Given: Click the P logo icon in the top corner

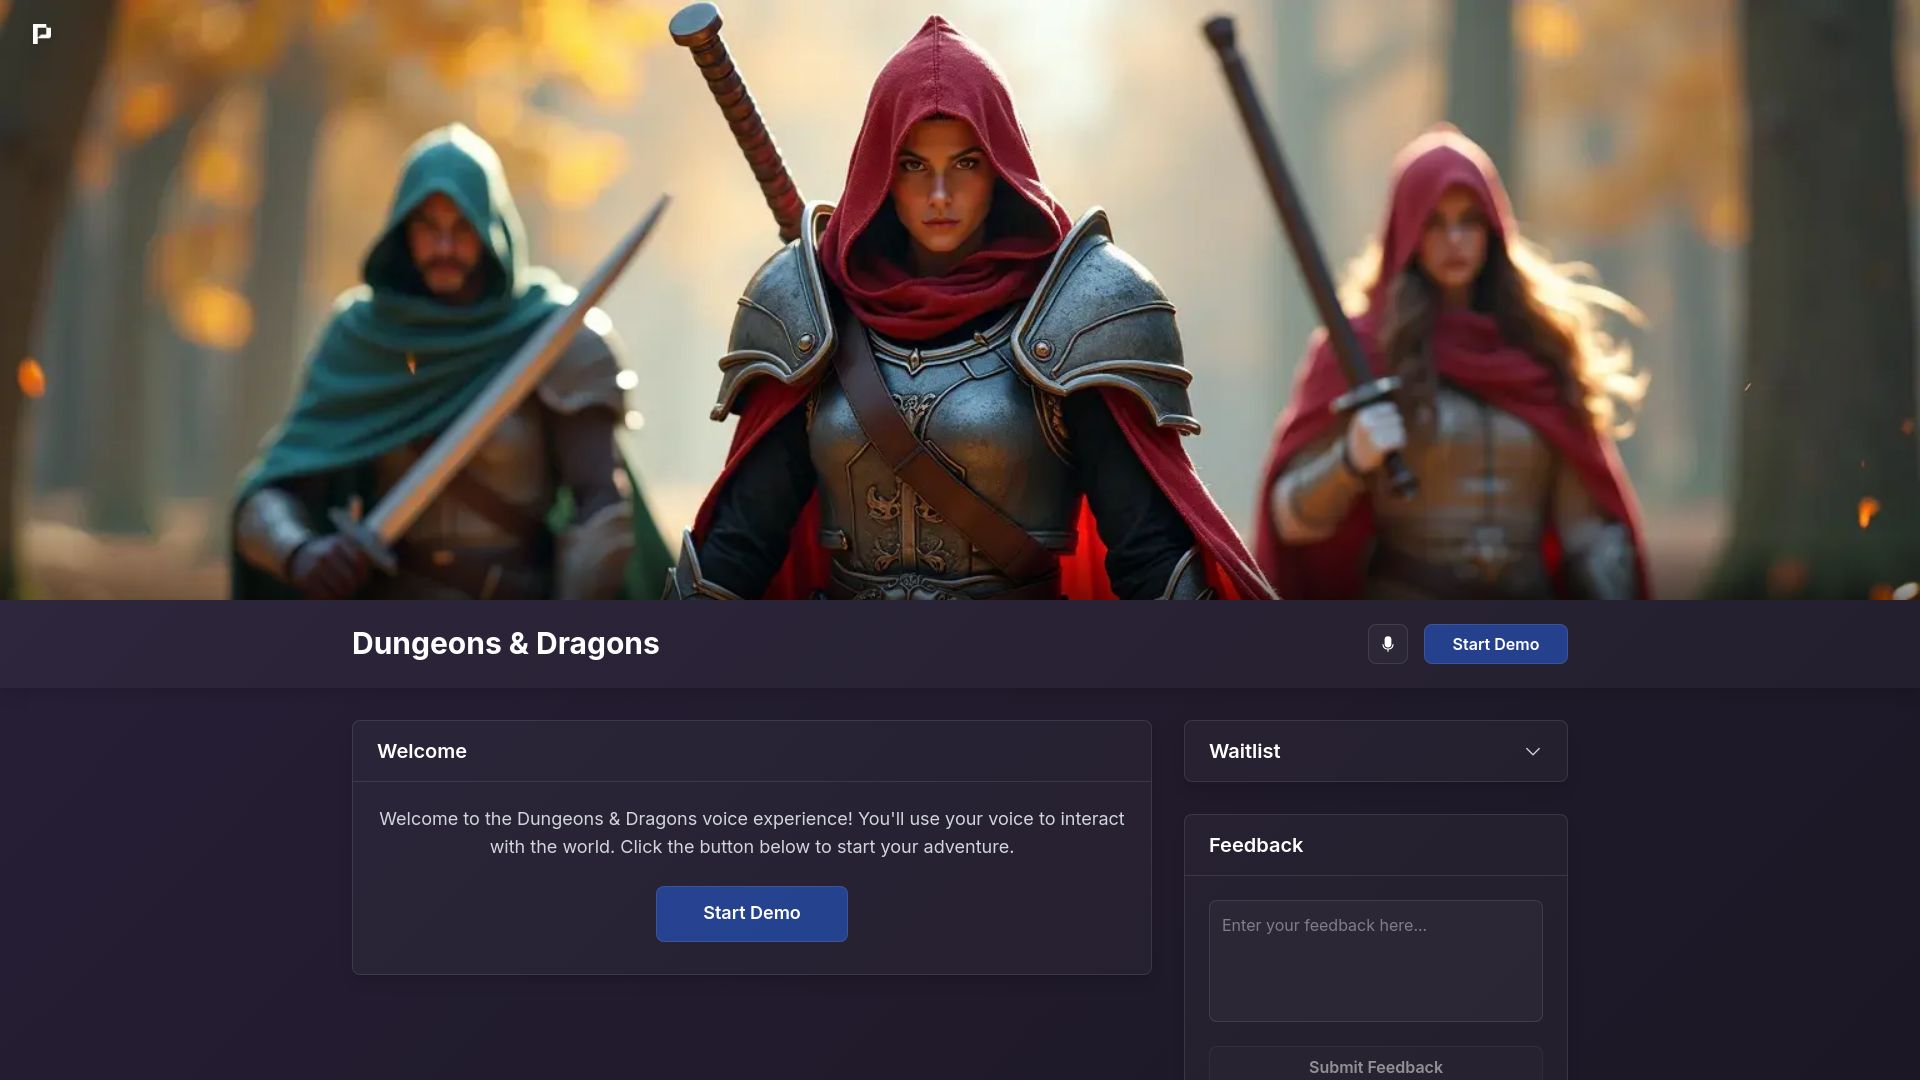Looking at the screenshot, I should pyautogui.click(x=41, y=34).
